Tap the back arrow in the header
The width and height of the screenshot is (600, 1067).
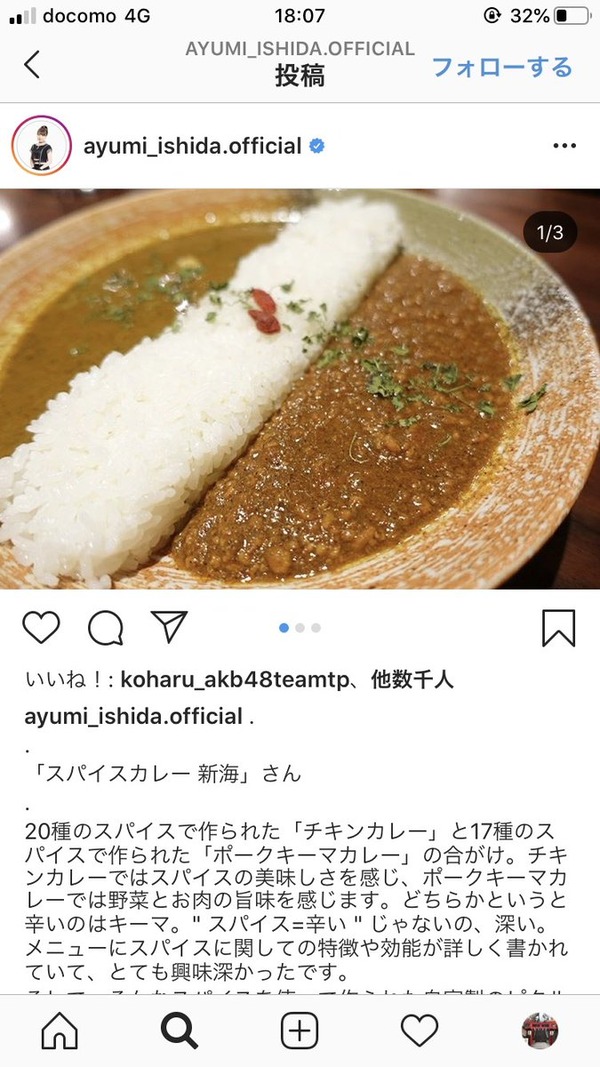pos(32,65)
